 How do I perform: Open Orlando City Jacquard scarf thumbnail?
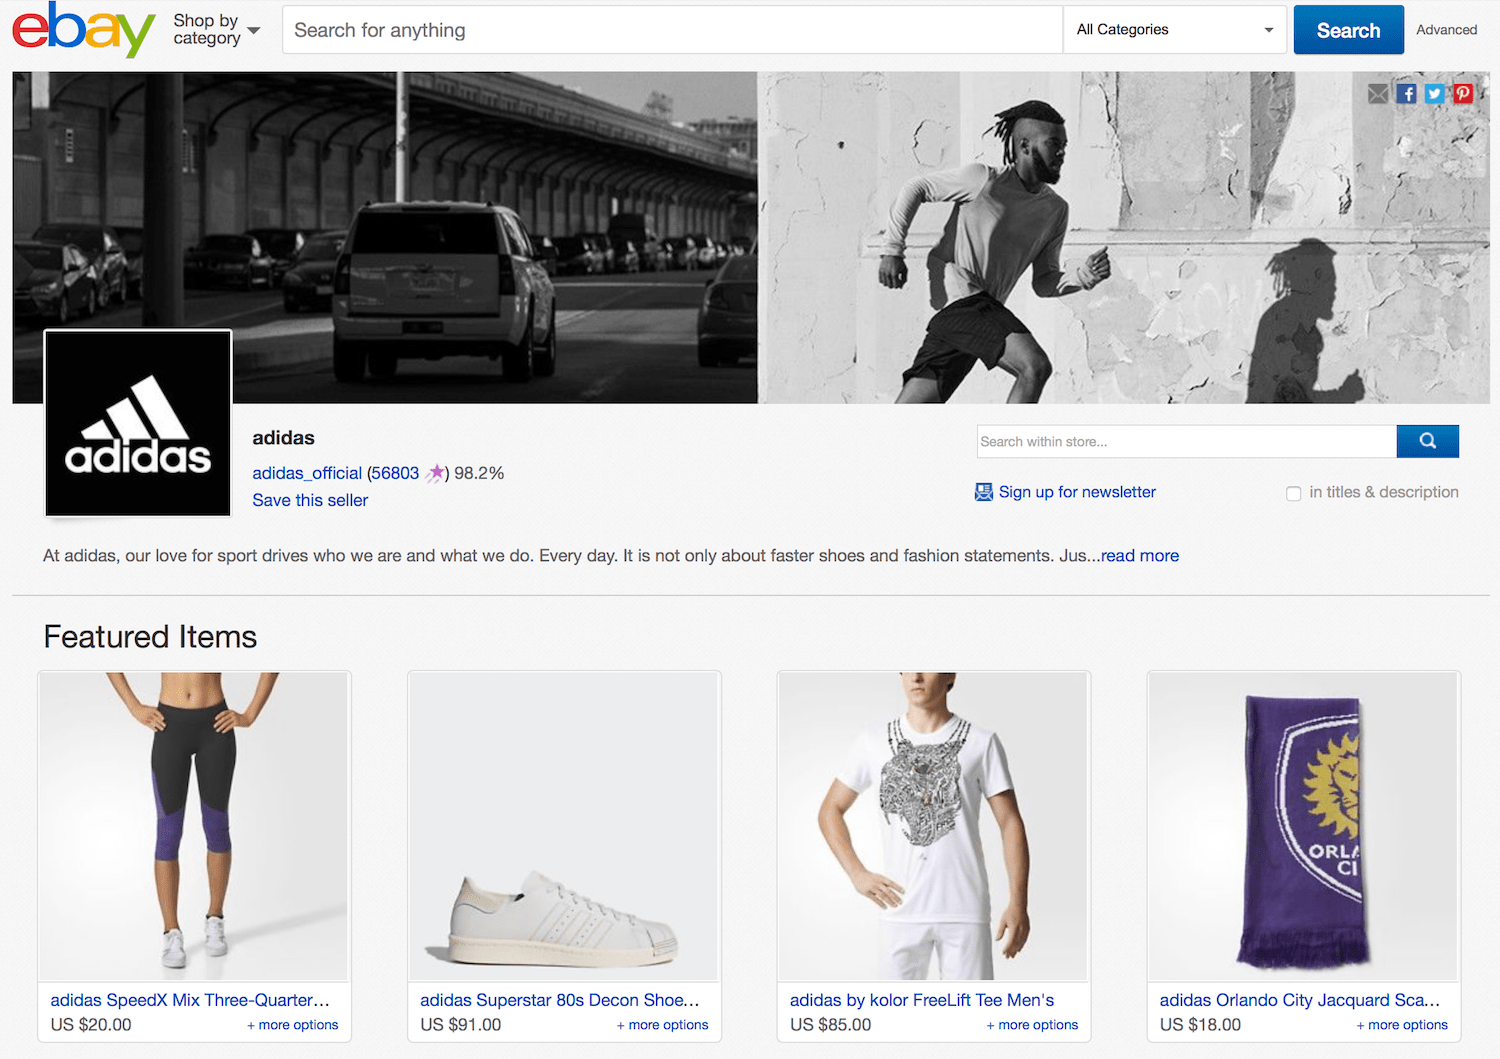click(1304, 826)
